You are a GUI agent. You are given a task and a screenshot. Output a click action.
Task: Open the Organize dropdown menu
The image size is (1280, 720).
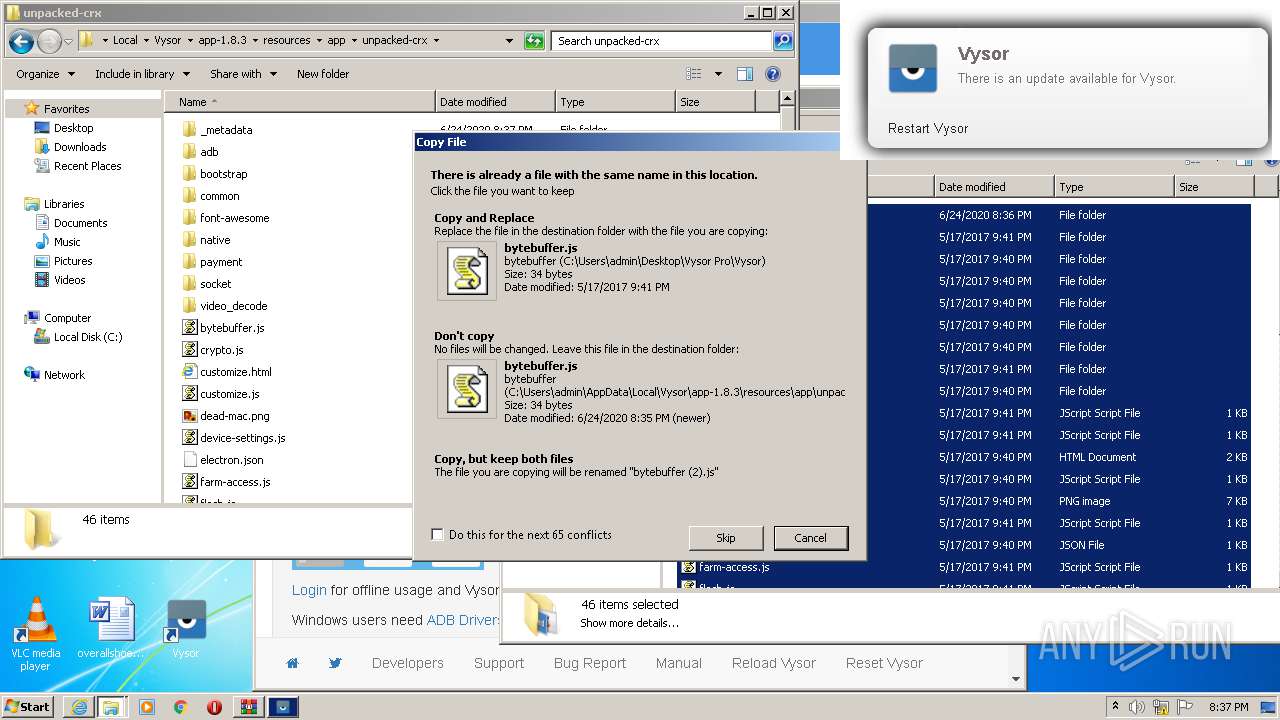coord(46,74)
